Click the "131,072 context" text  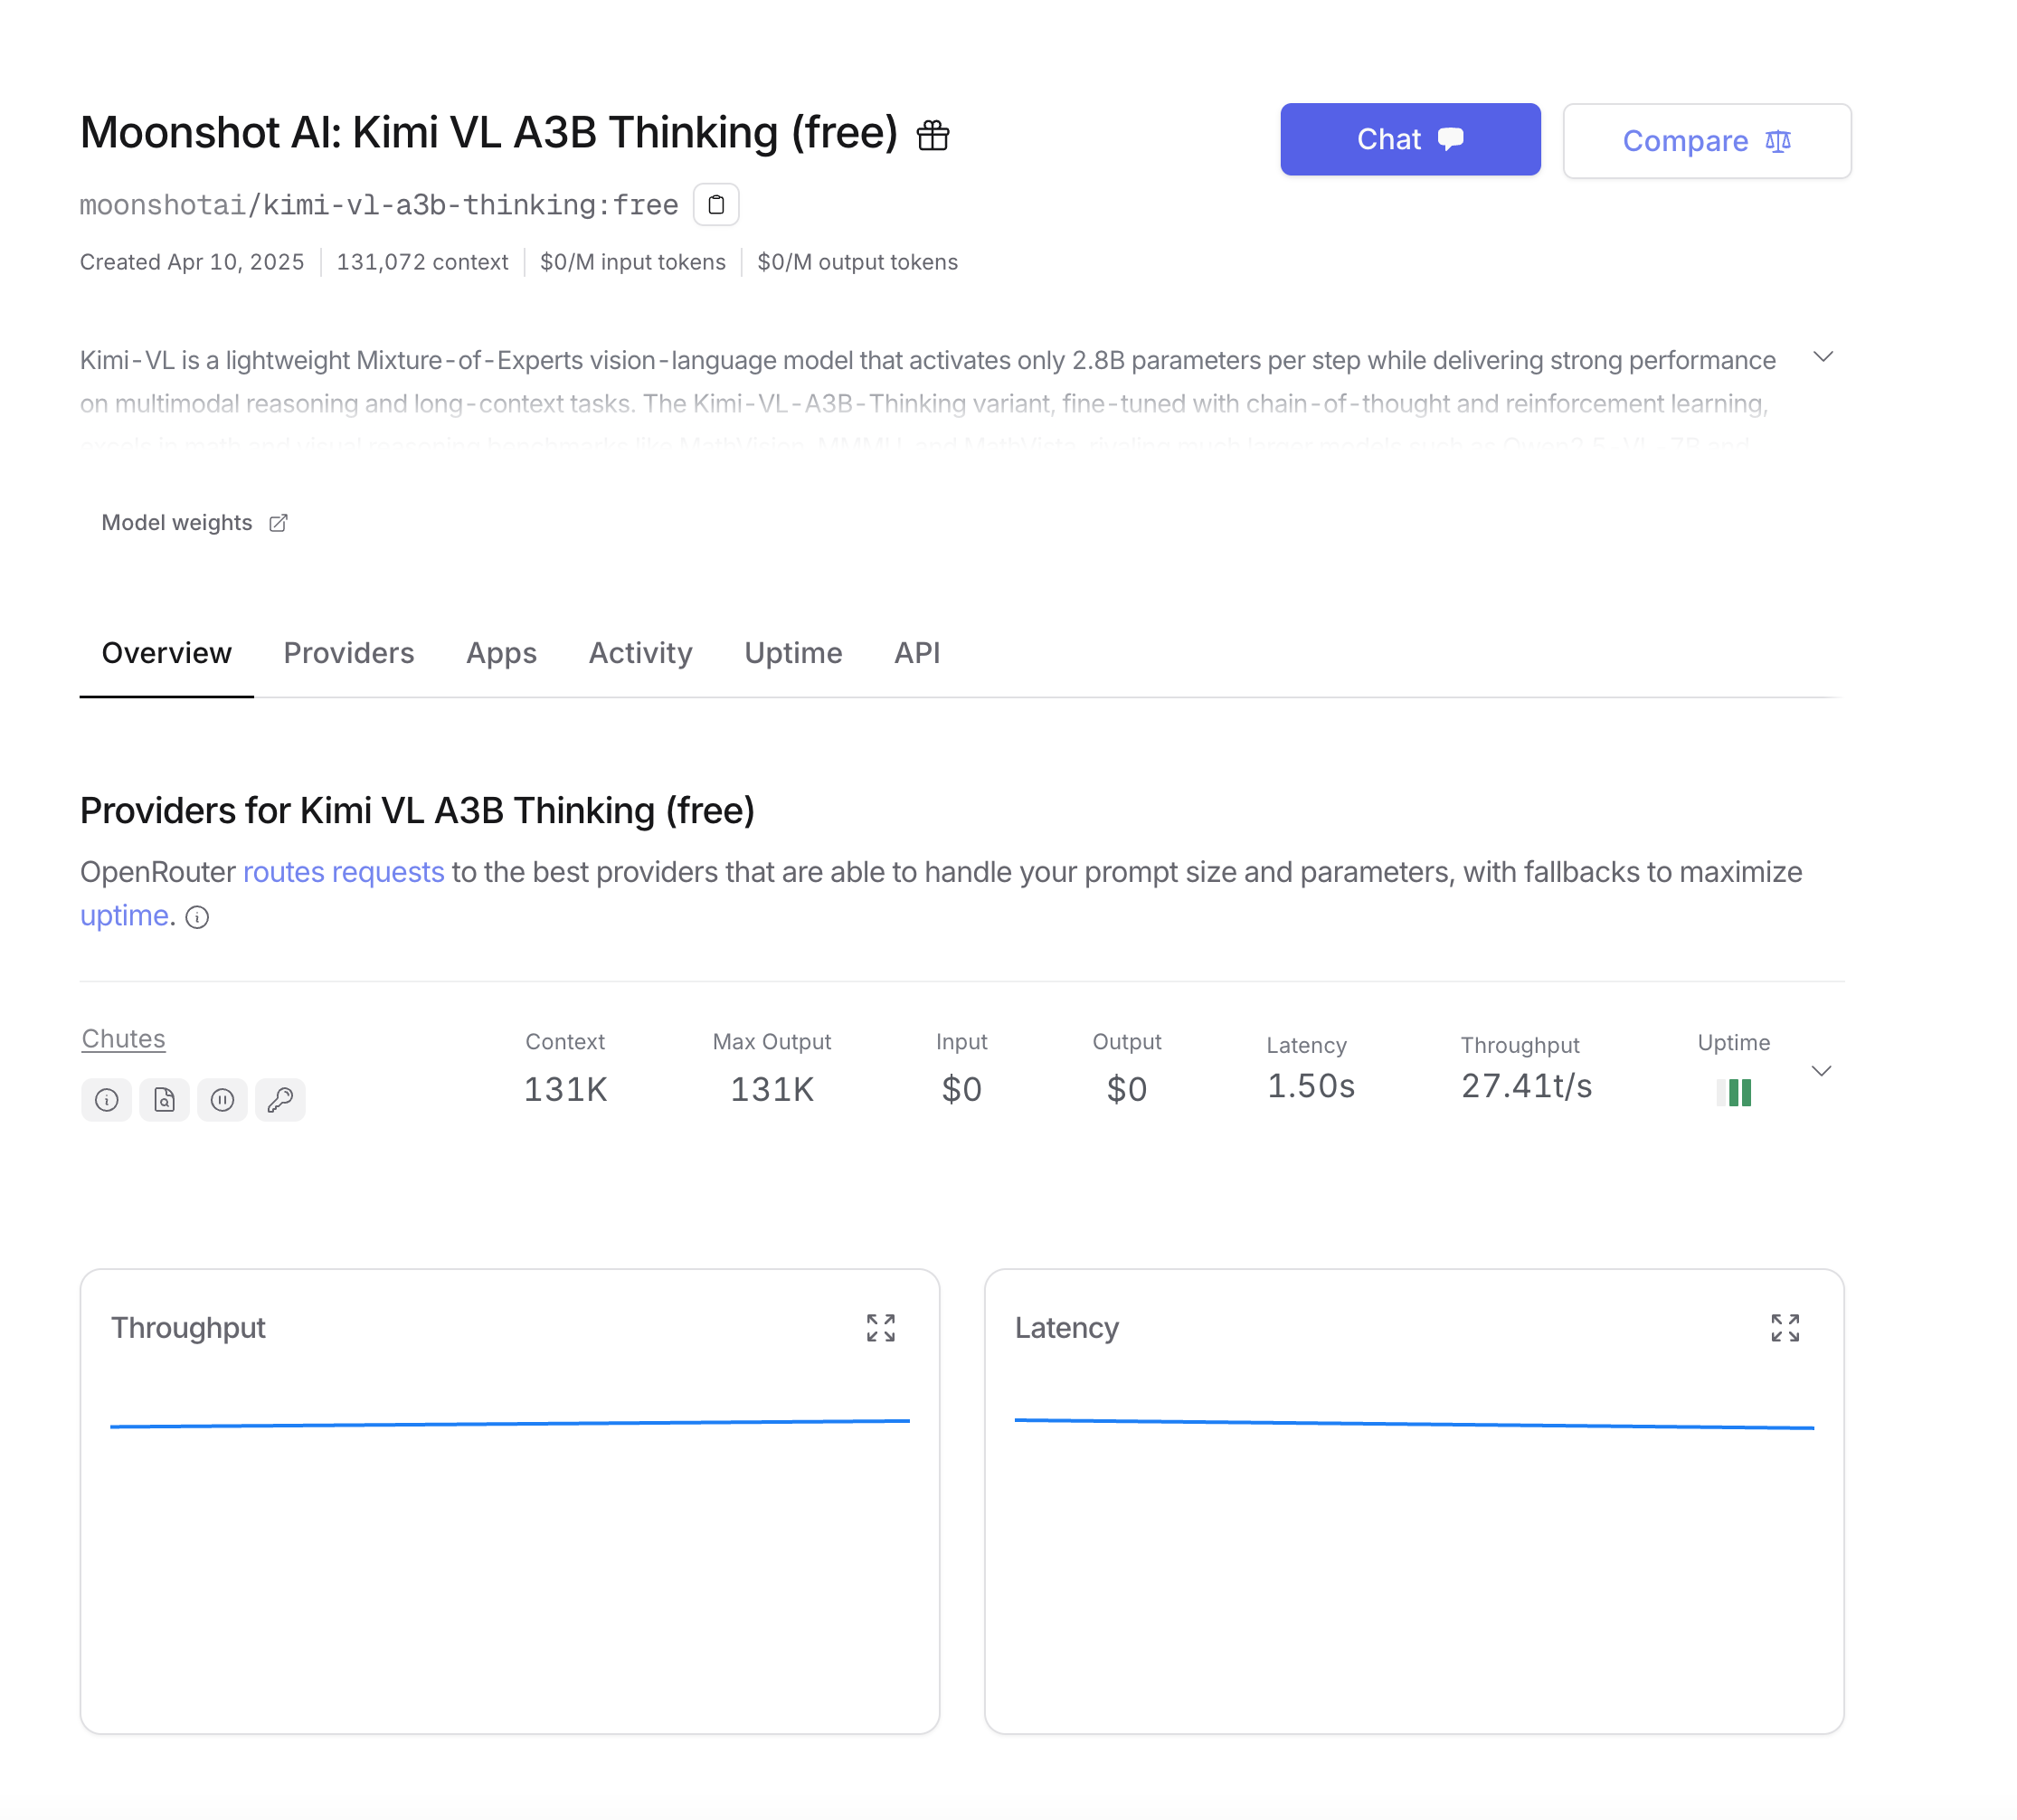click(x=422, y=262)
